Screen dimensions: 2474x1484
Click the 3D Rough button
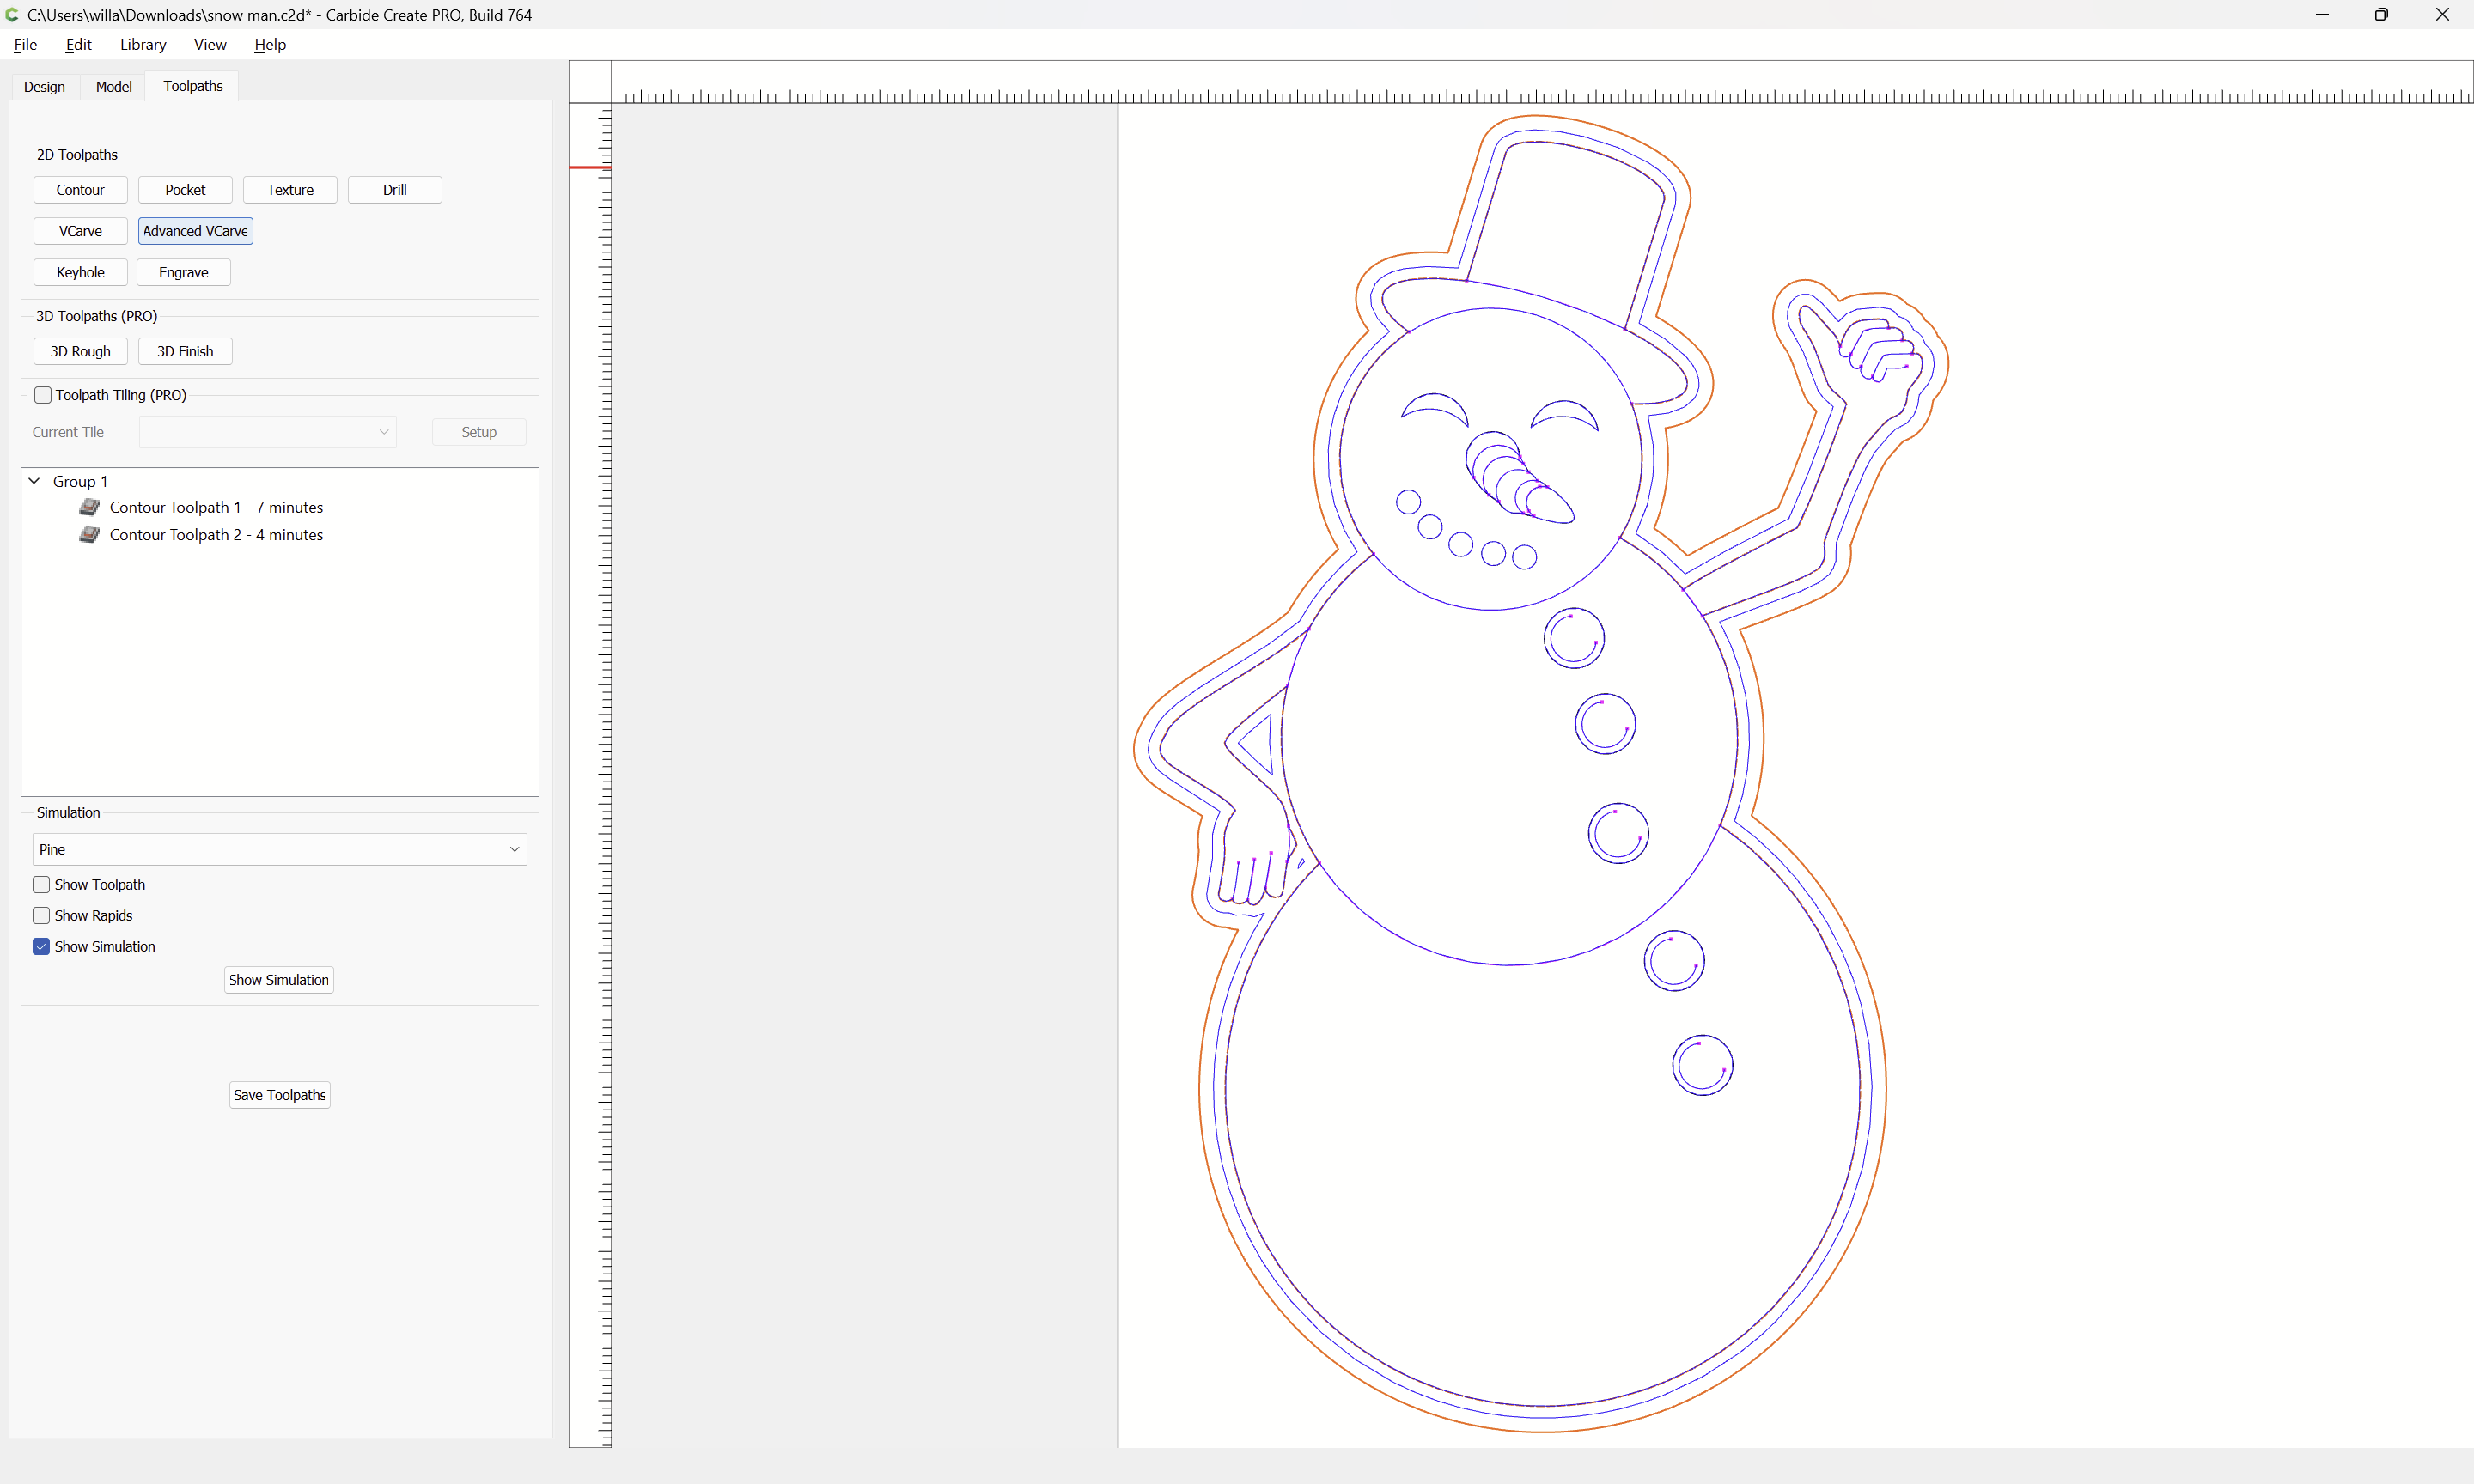pyautogui.click(x=80, y=351)
